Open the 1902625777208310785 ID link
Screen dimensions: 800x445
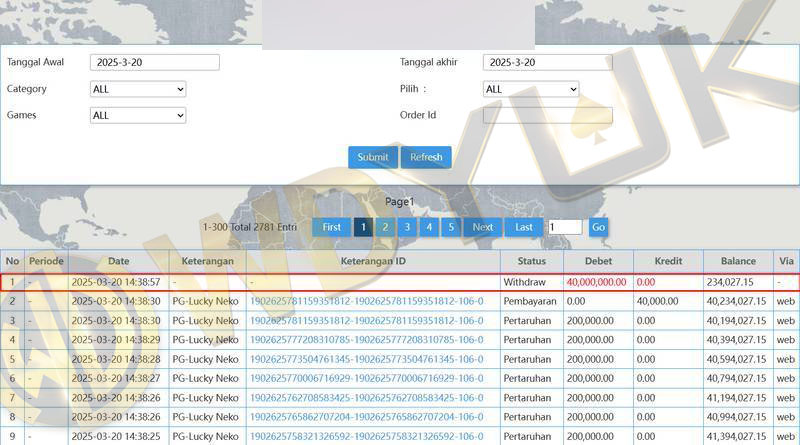[x=366, y=340]
